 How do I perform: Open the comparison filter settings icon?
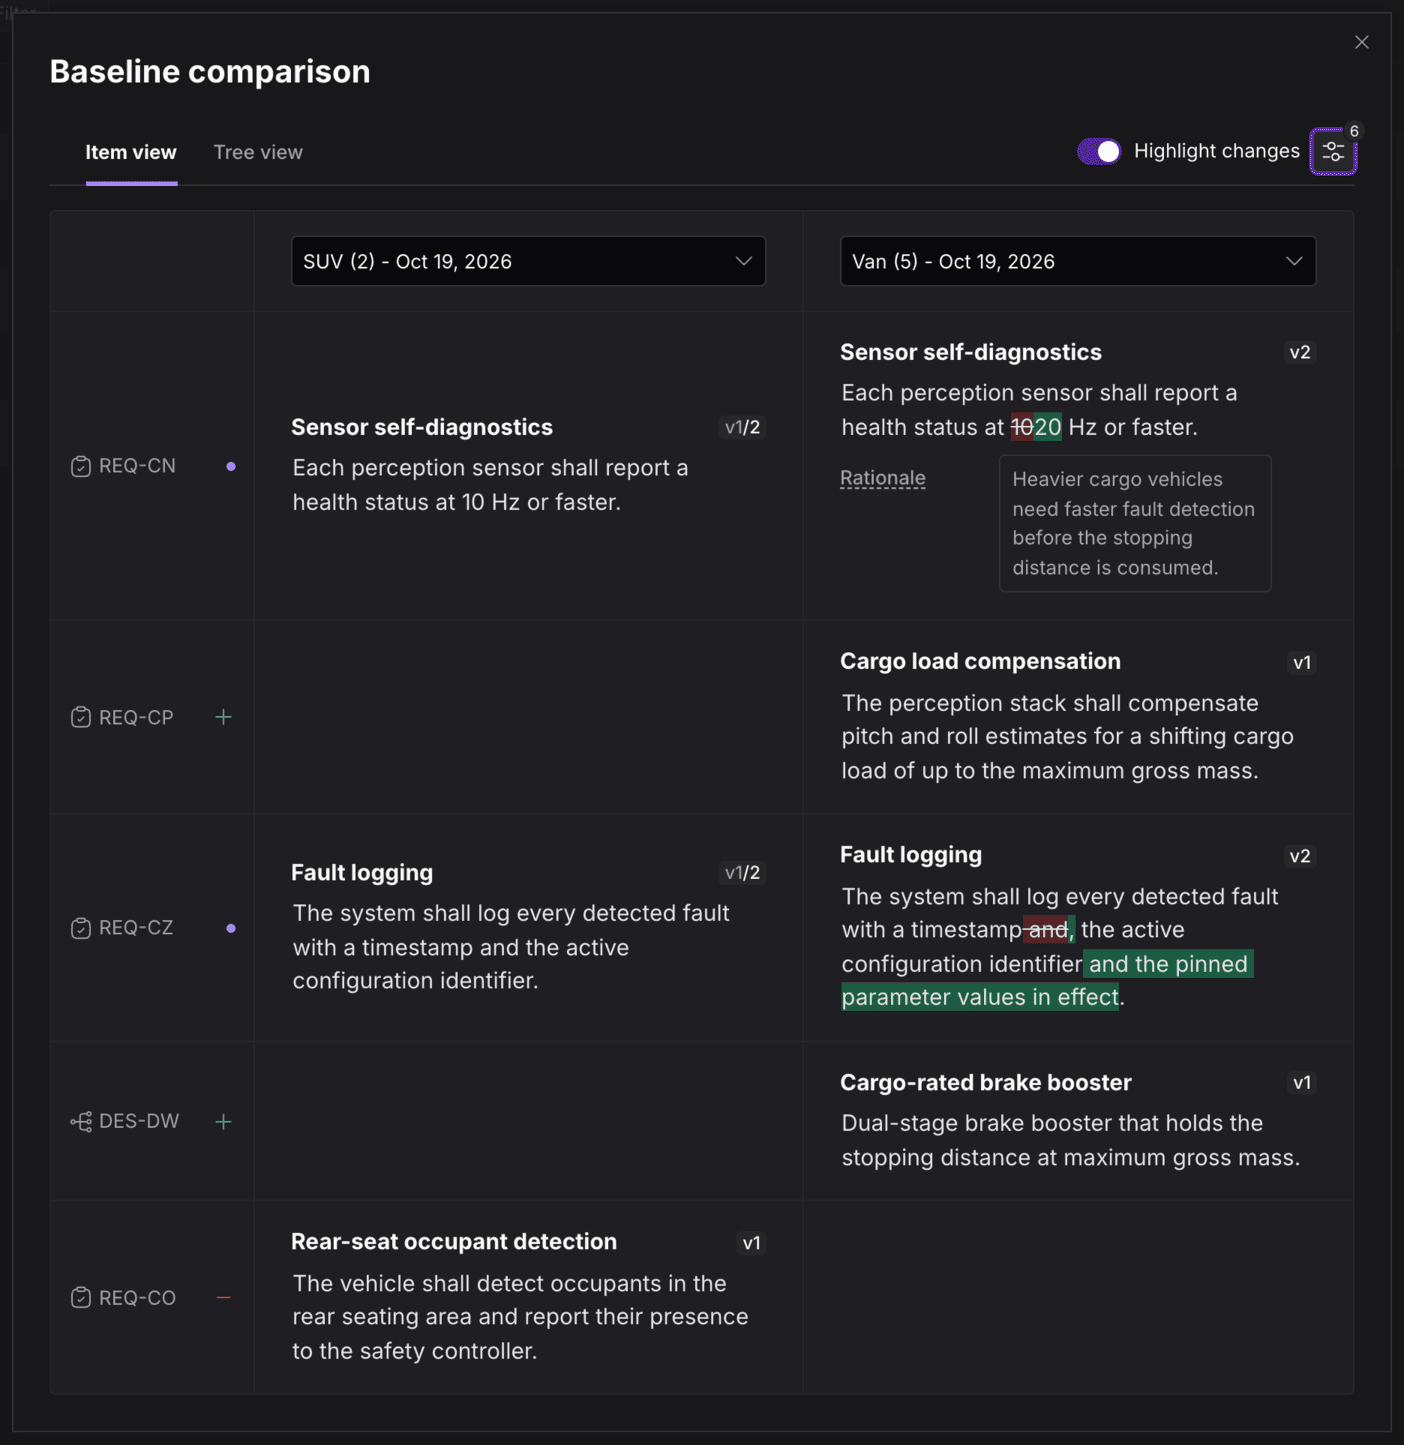(1333, 152)
